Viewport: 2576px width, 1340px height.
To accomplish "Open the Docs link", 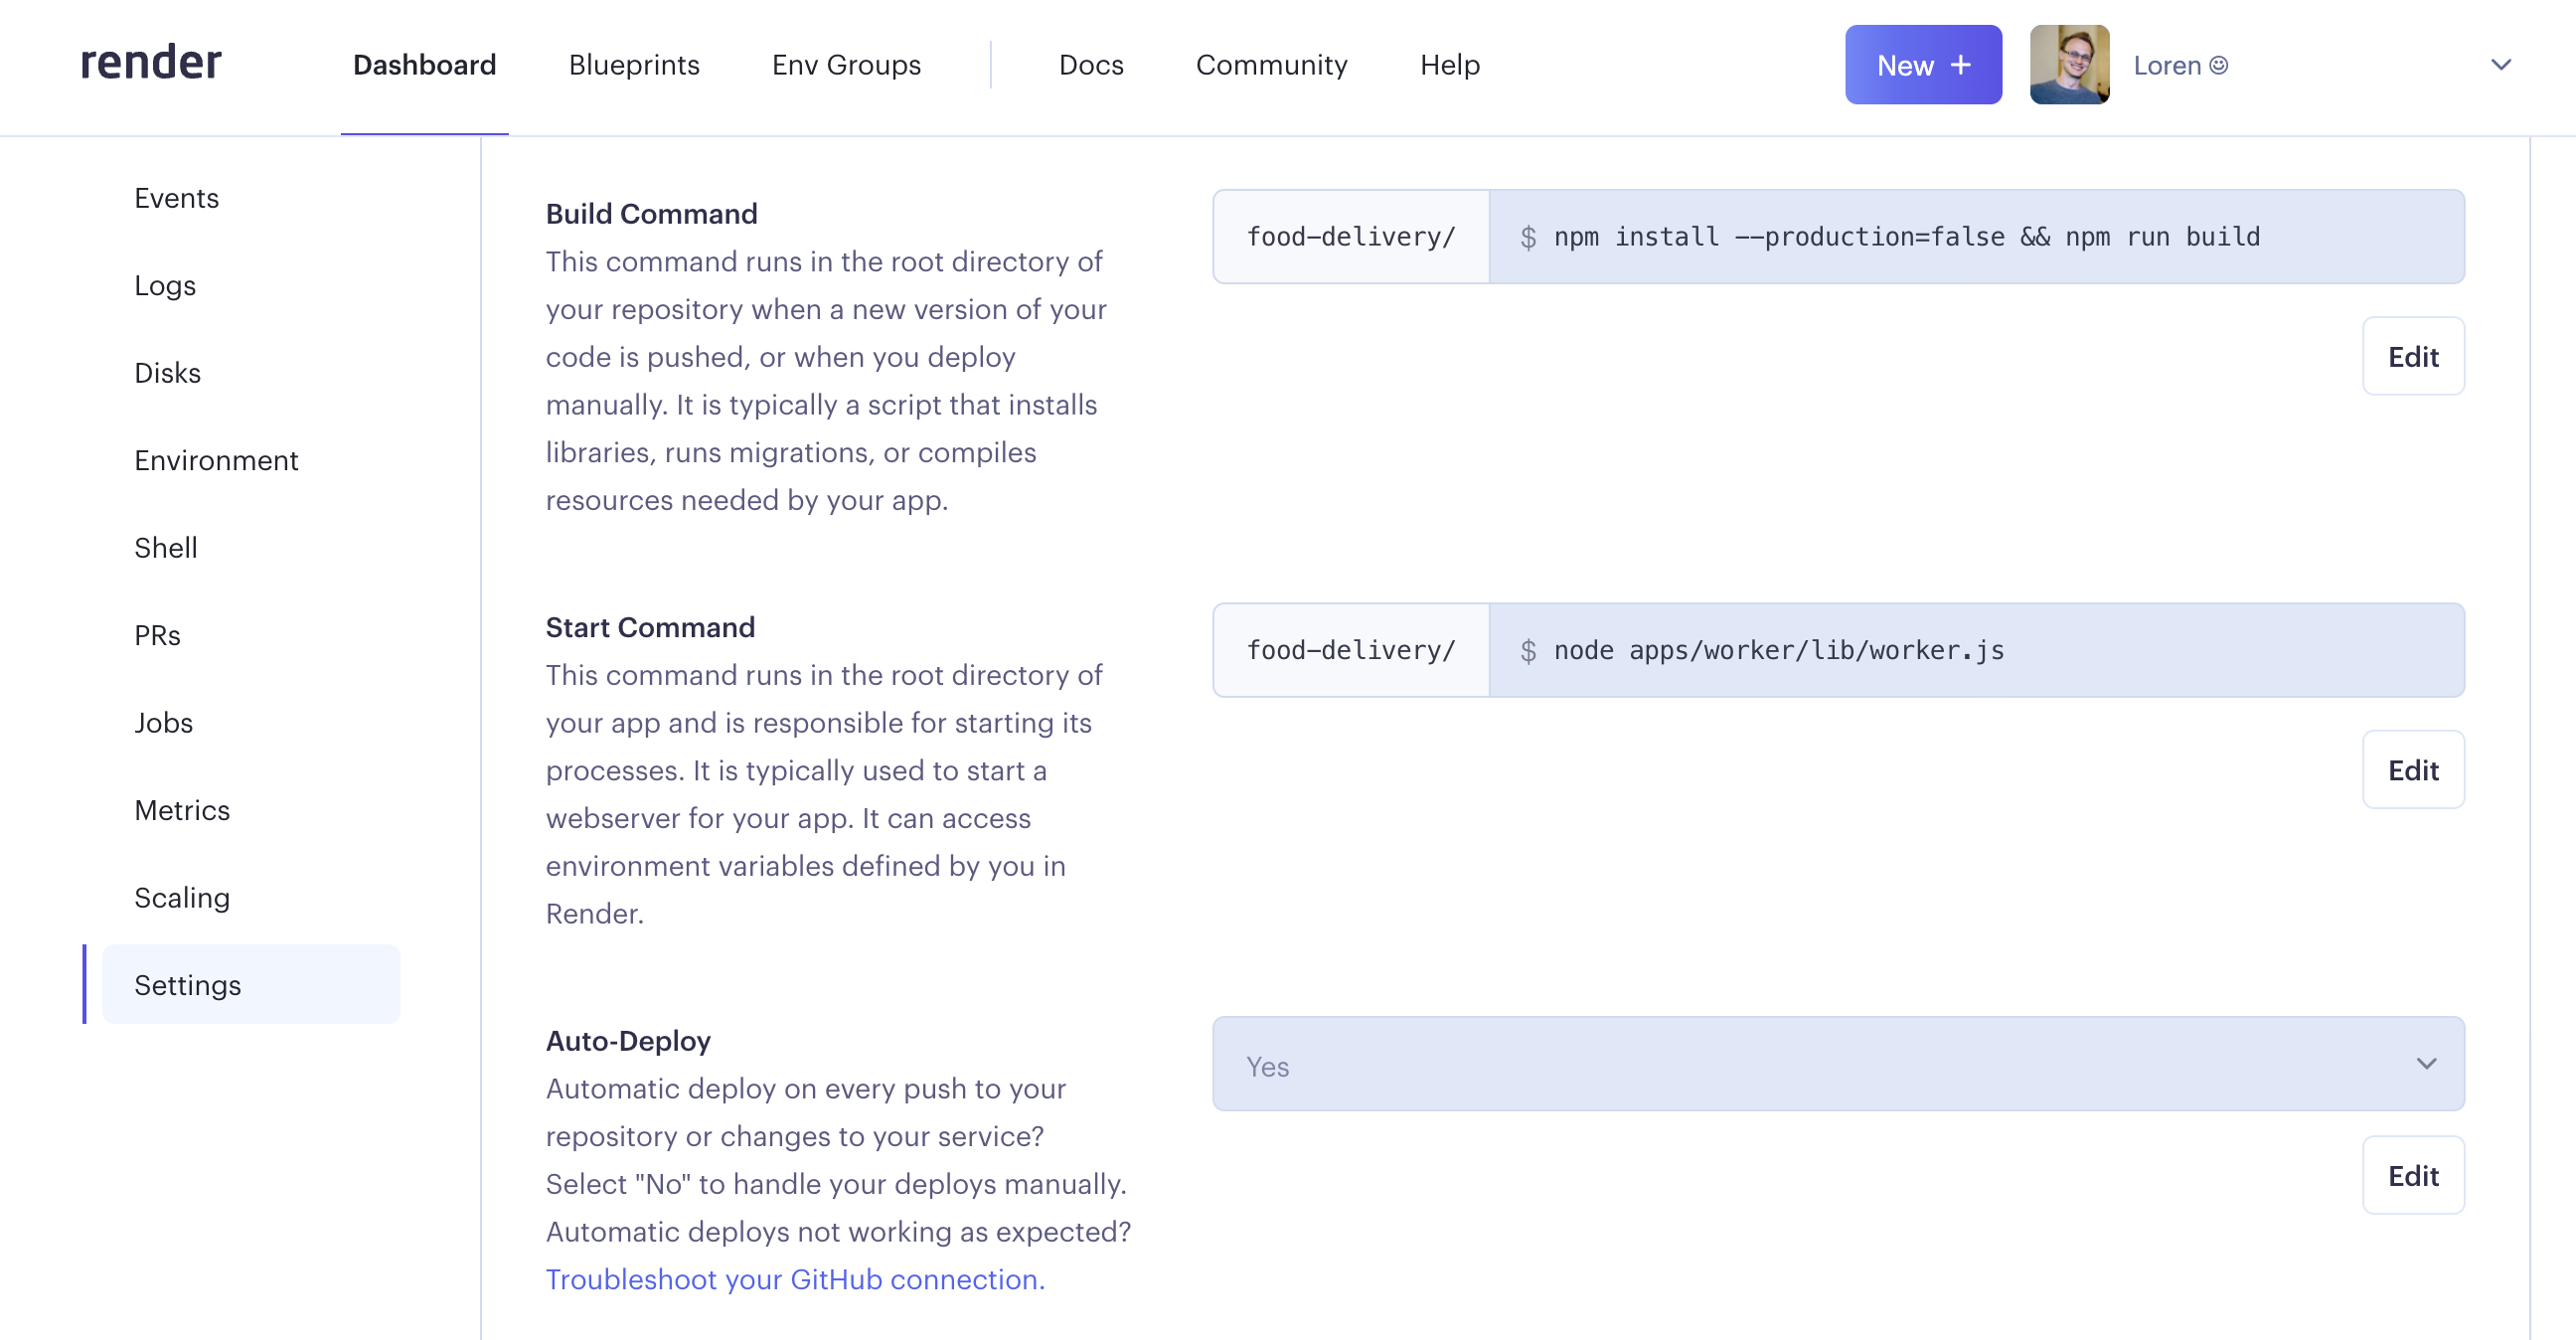I will pyautogui.click(x=1091, y=65).
